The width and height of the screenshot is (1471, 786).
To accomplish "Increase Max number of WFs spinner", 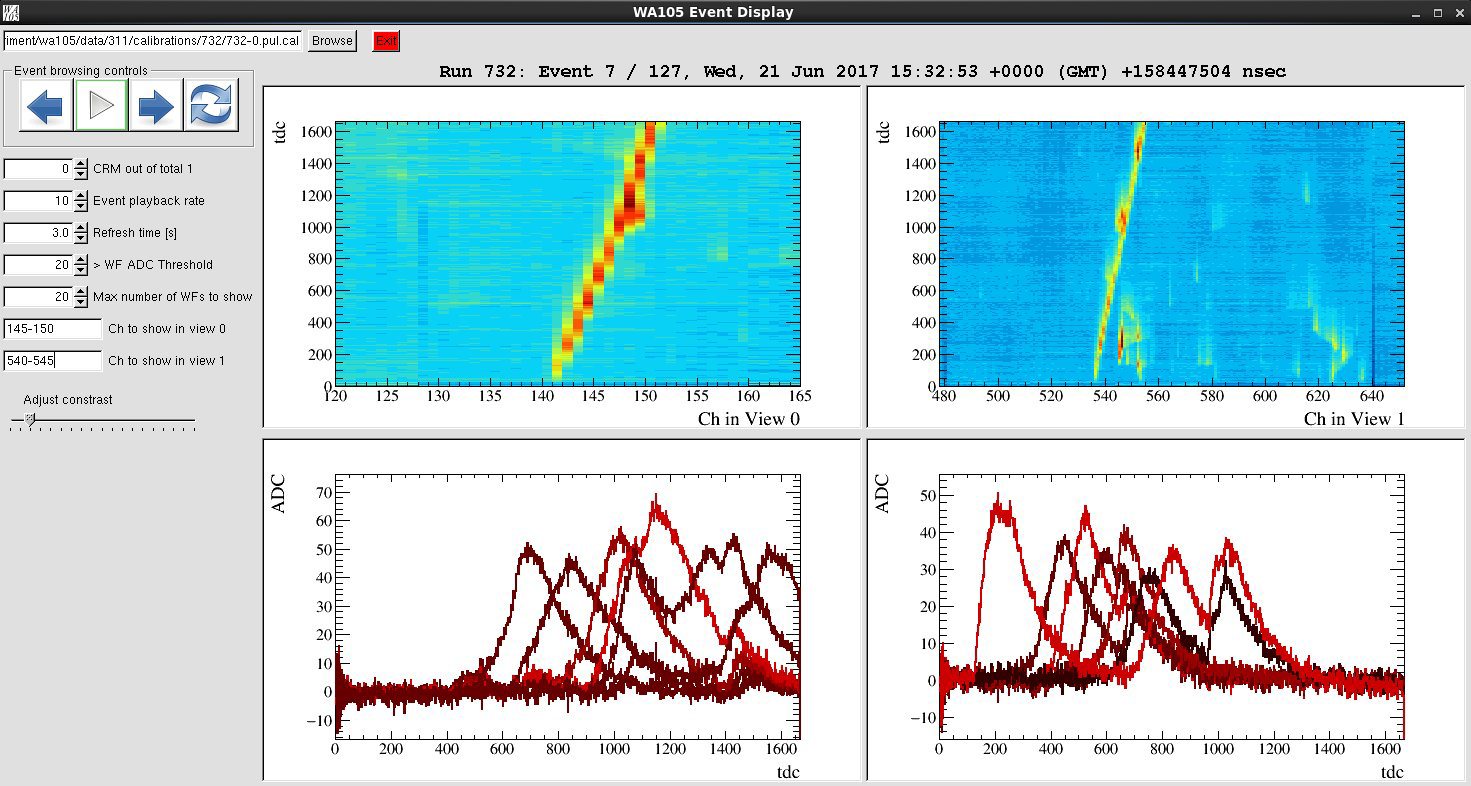I will 81,292.
